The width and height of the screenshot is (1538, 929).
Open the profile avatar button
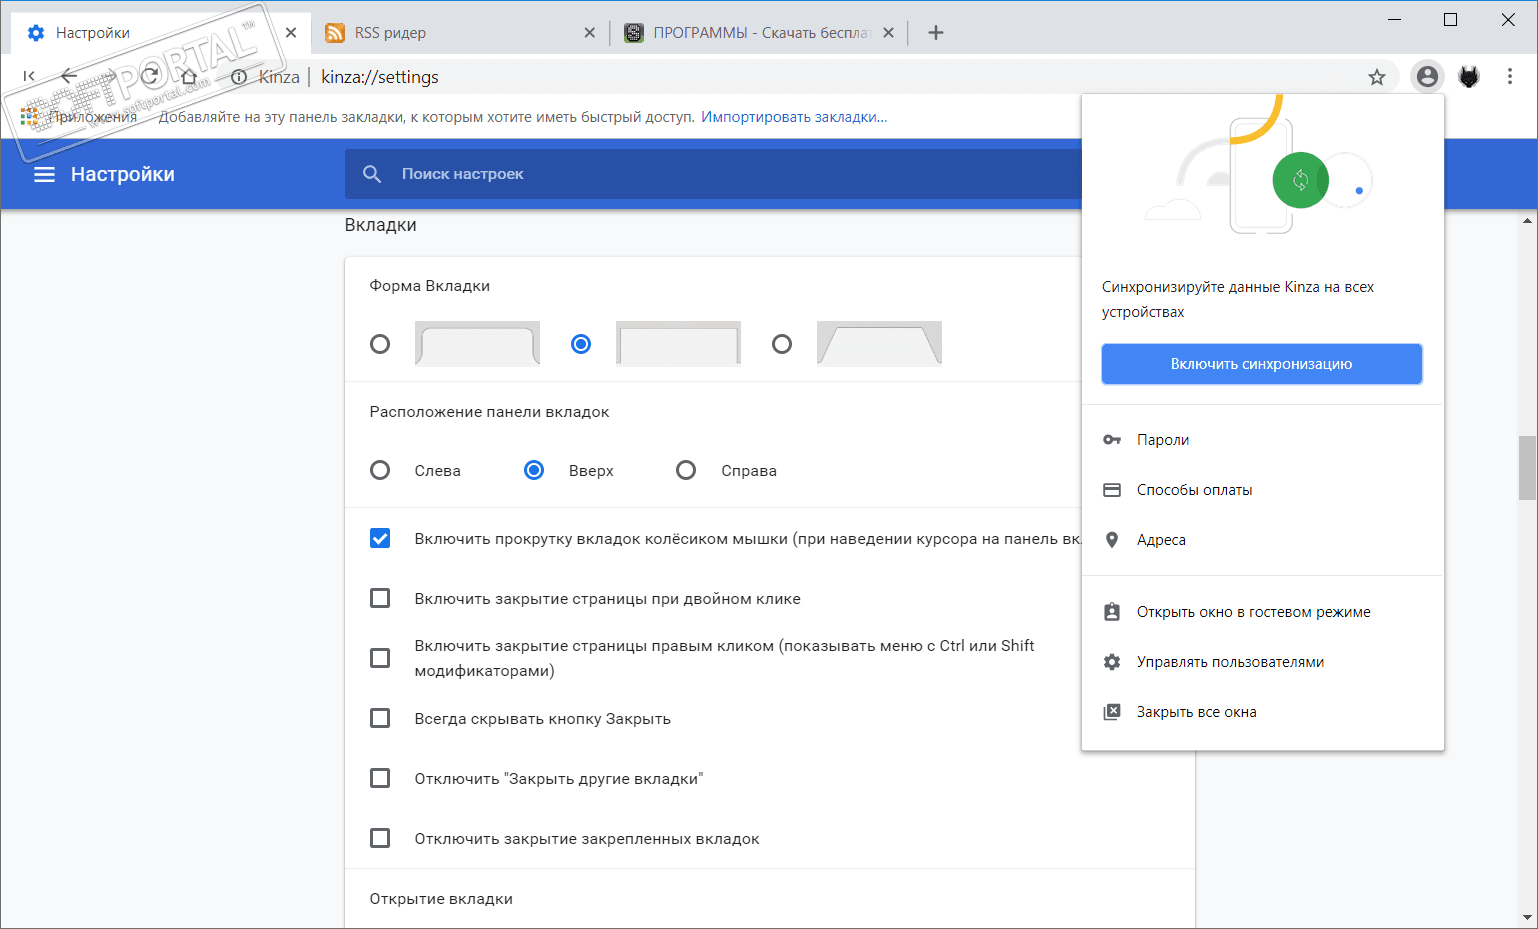point(1427,77)
